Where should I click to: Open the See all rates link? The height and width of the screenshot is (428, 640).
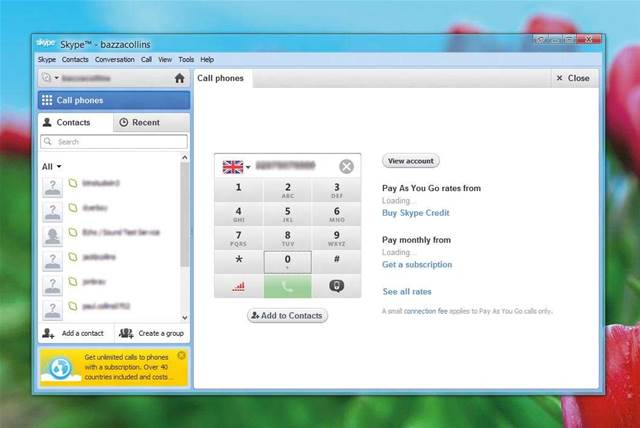pyautogui.click(x=407, y=292)
